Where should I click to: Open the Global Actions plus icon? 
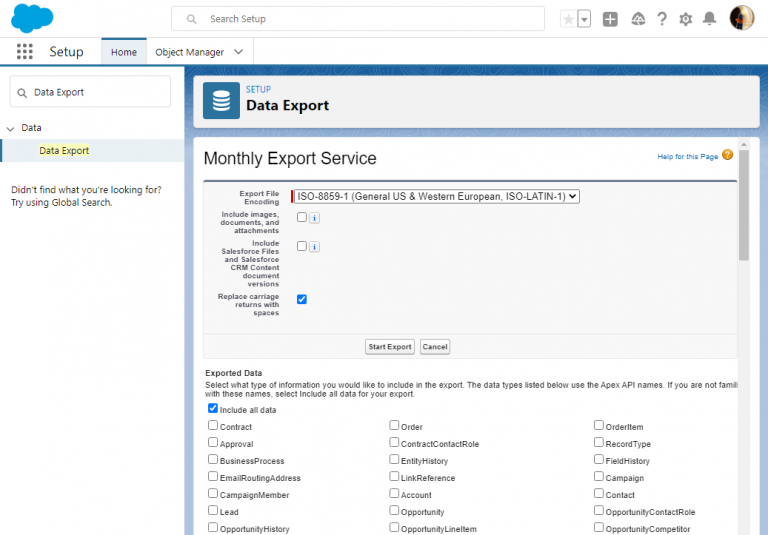click(610, 19)
